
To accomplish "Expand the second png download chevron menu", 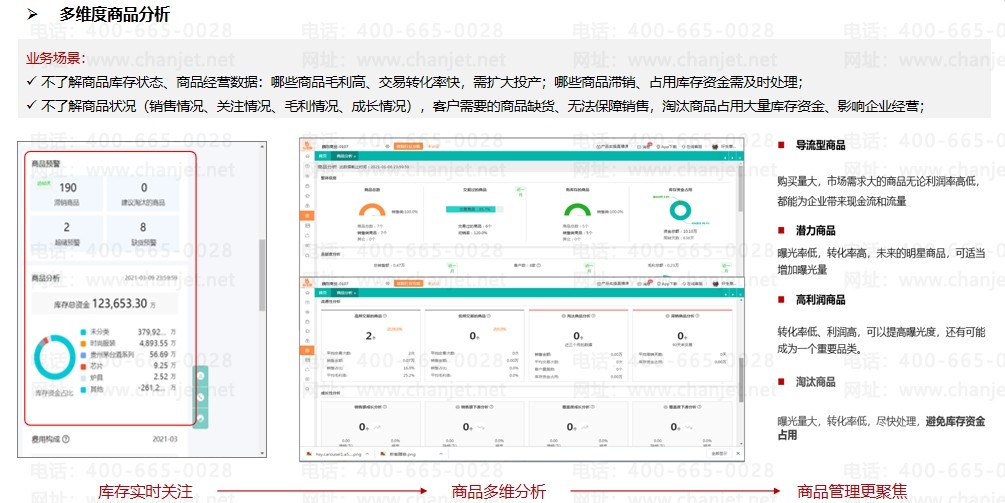I will coord(441,454).
